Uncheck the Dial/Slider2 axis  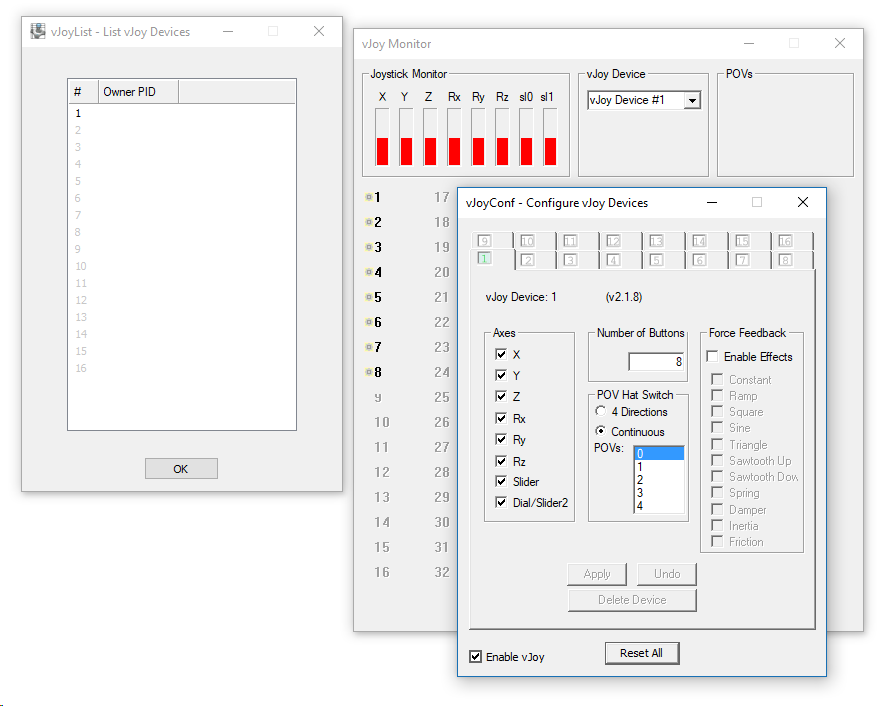pos(501,502)
